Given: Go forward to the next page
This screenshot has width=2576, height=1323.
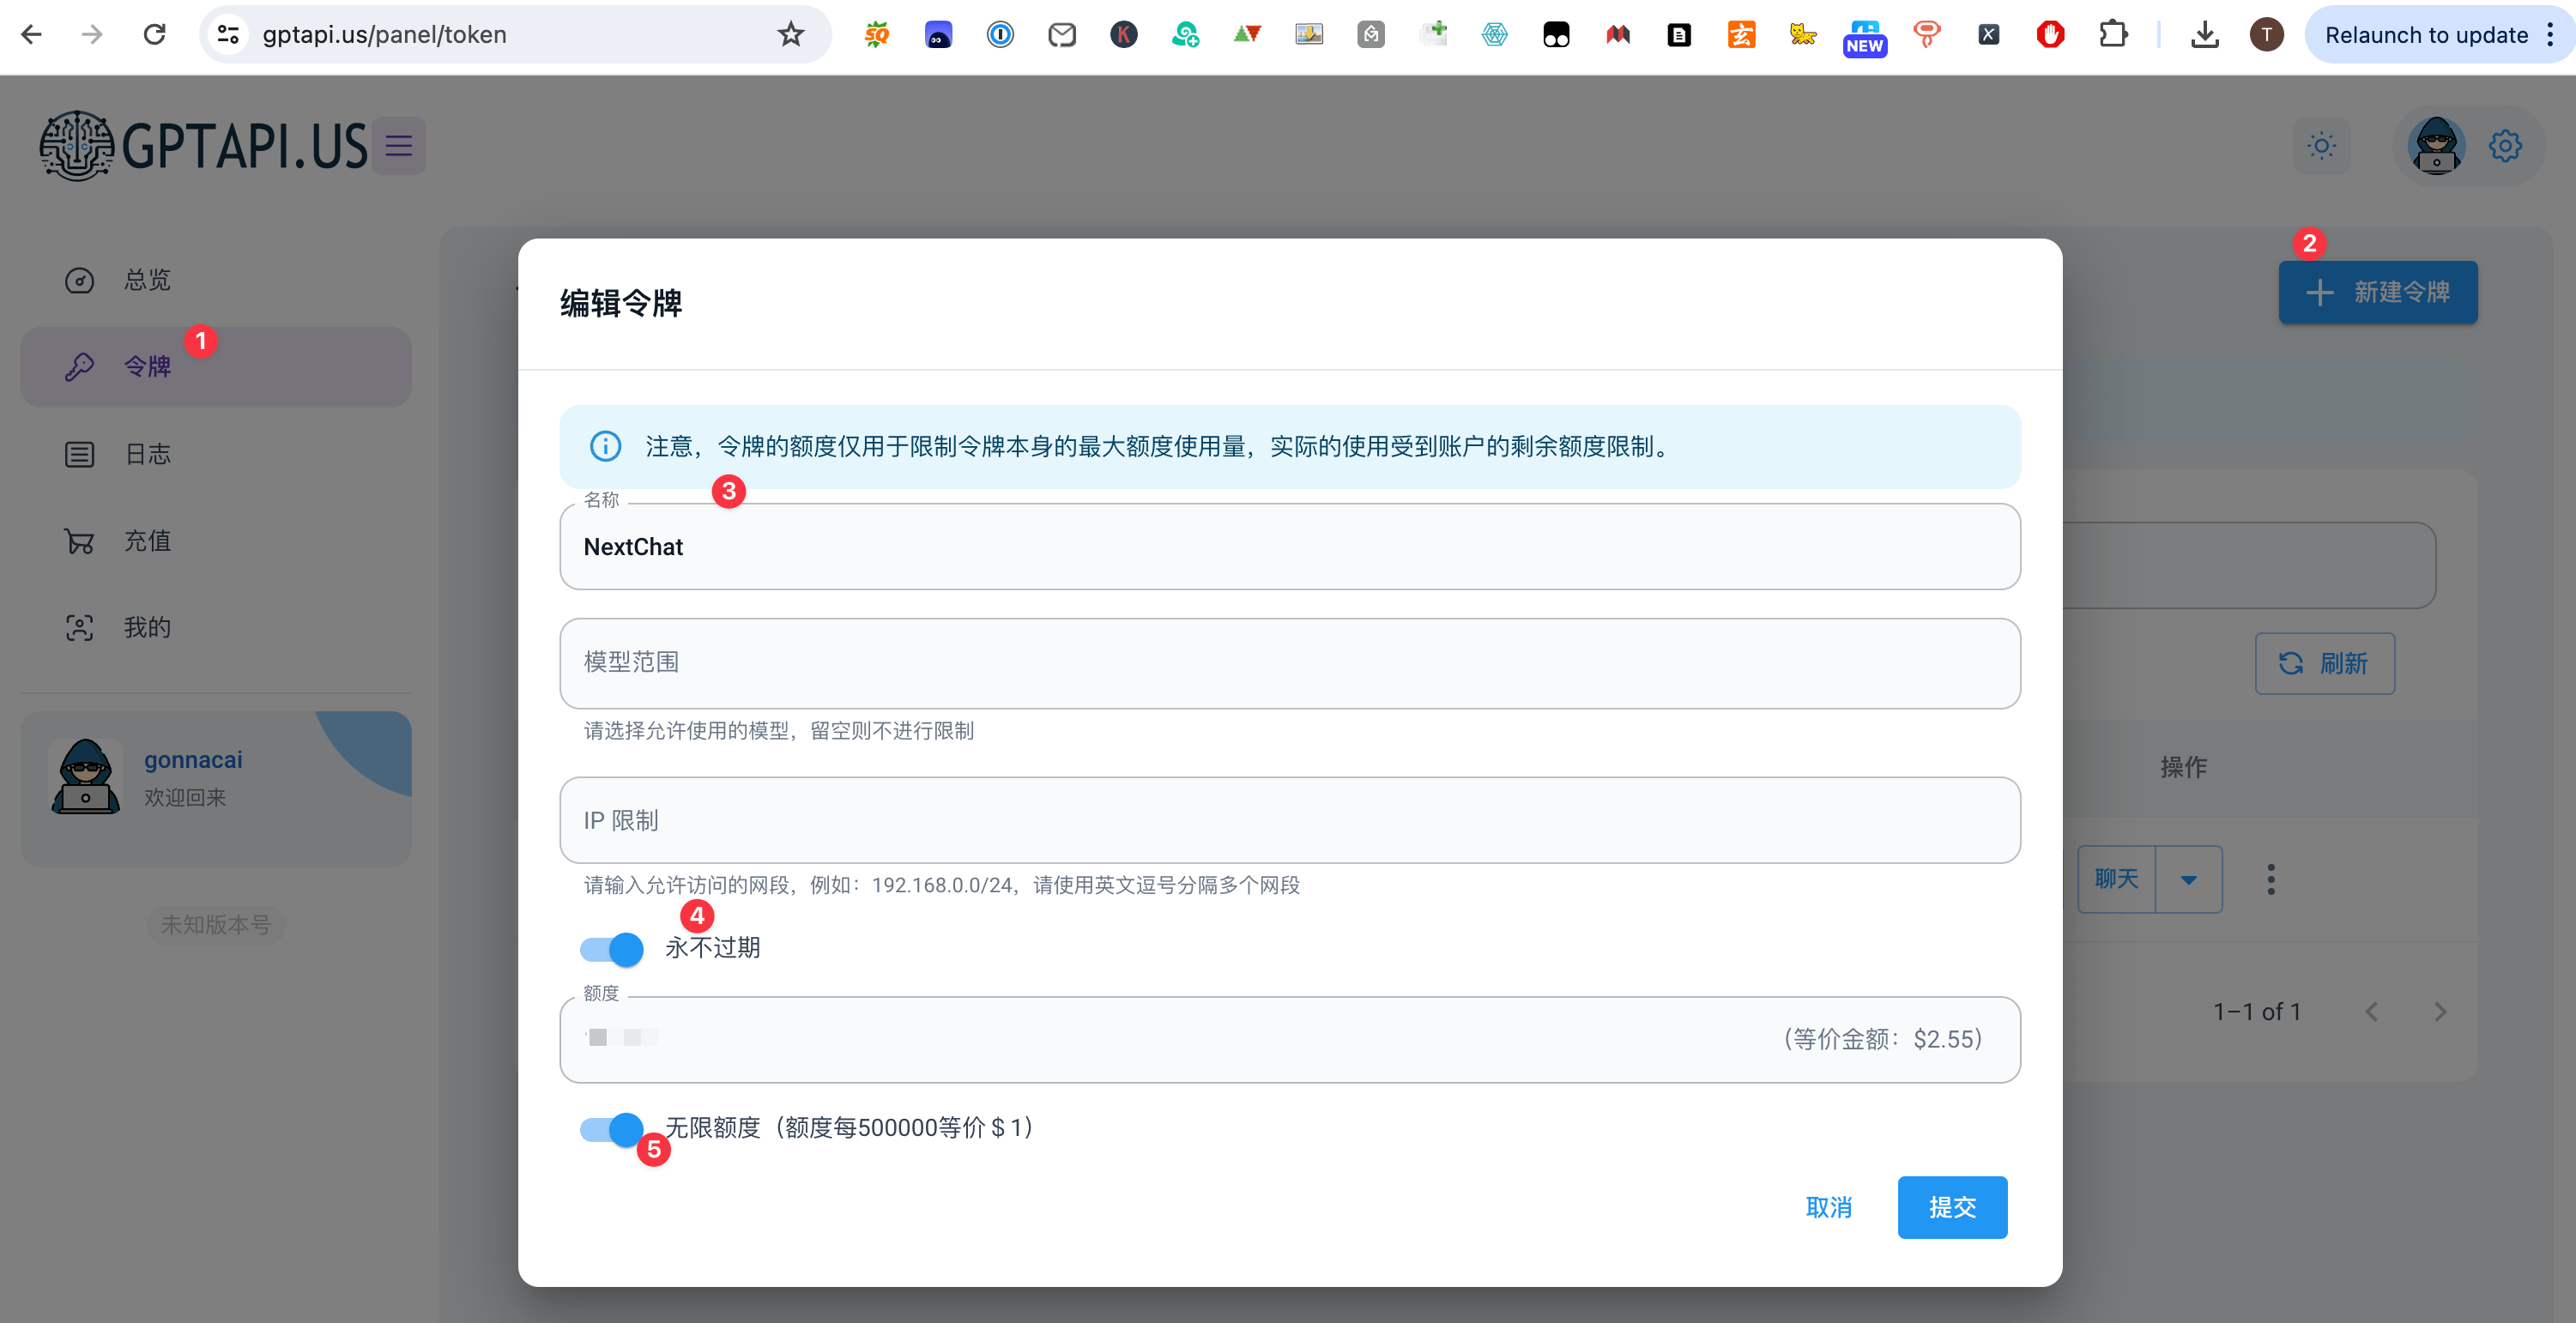Looking at the screenshot, I should (92, 35).
